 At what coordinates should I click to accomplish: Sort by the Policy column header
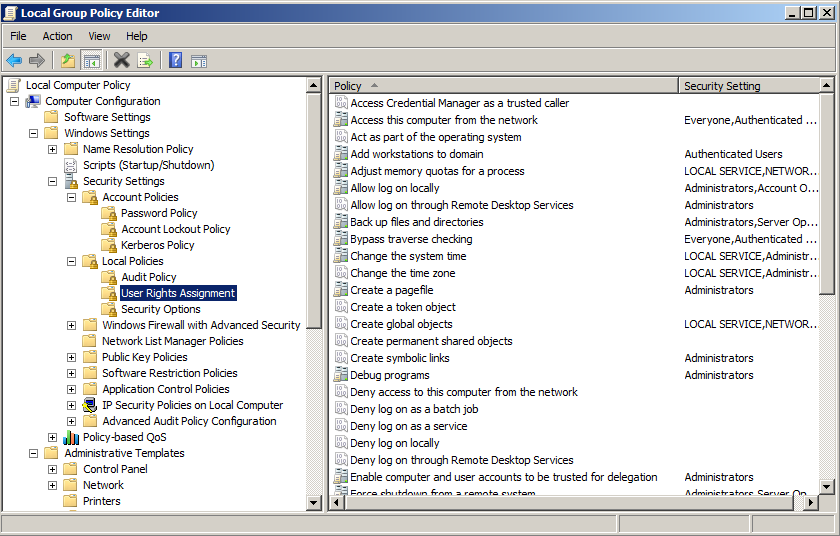504,86
